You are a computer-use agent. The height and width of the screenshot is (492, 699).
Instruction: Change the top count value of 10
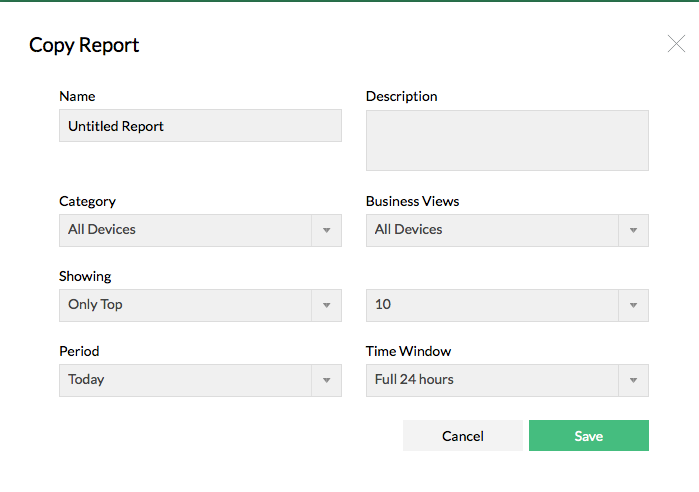pyautogui.click(x=492, y=305)
